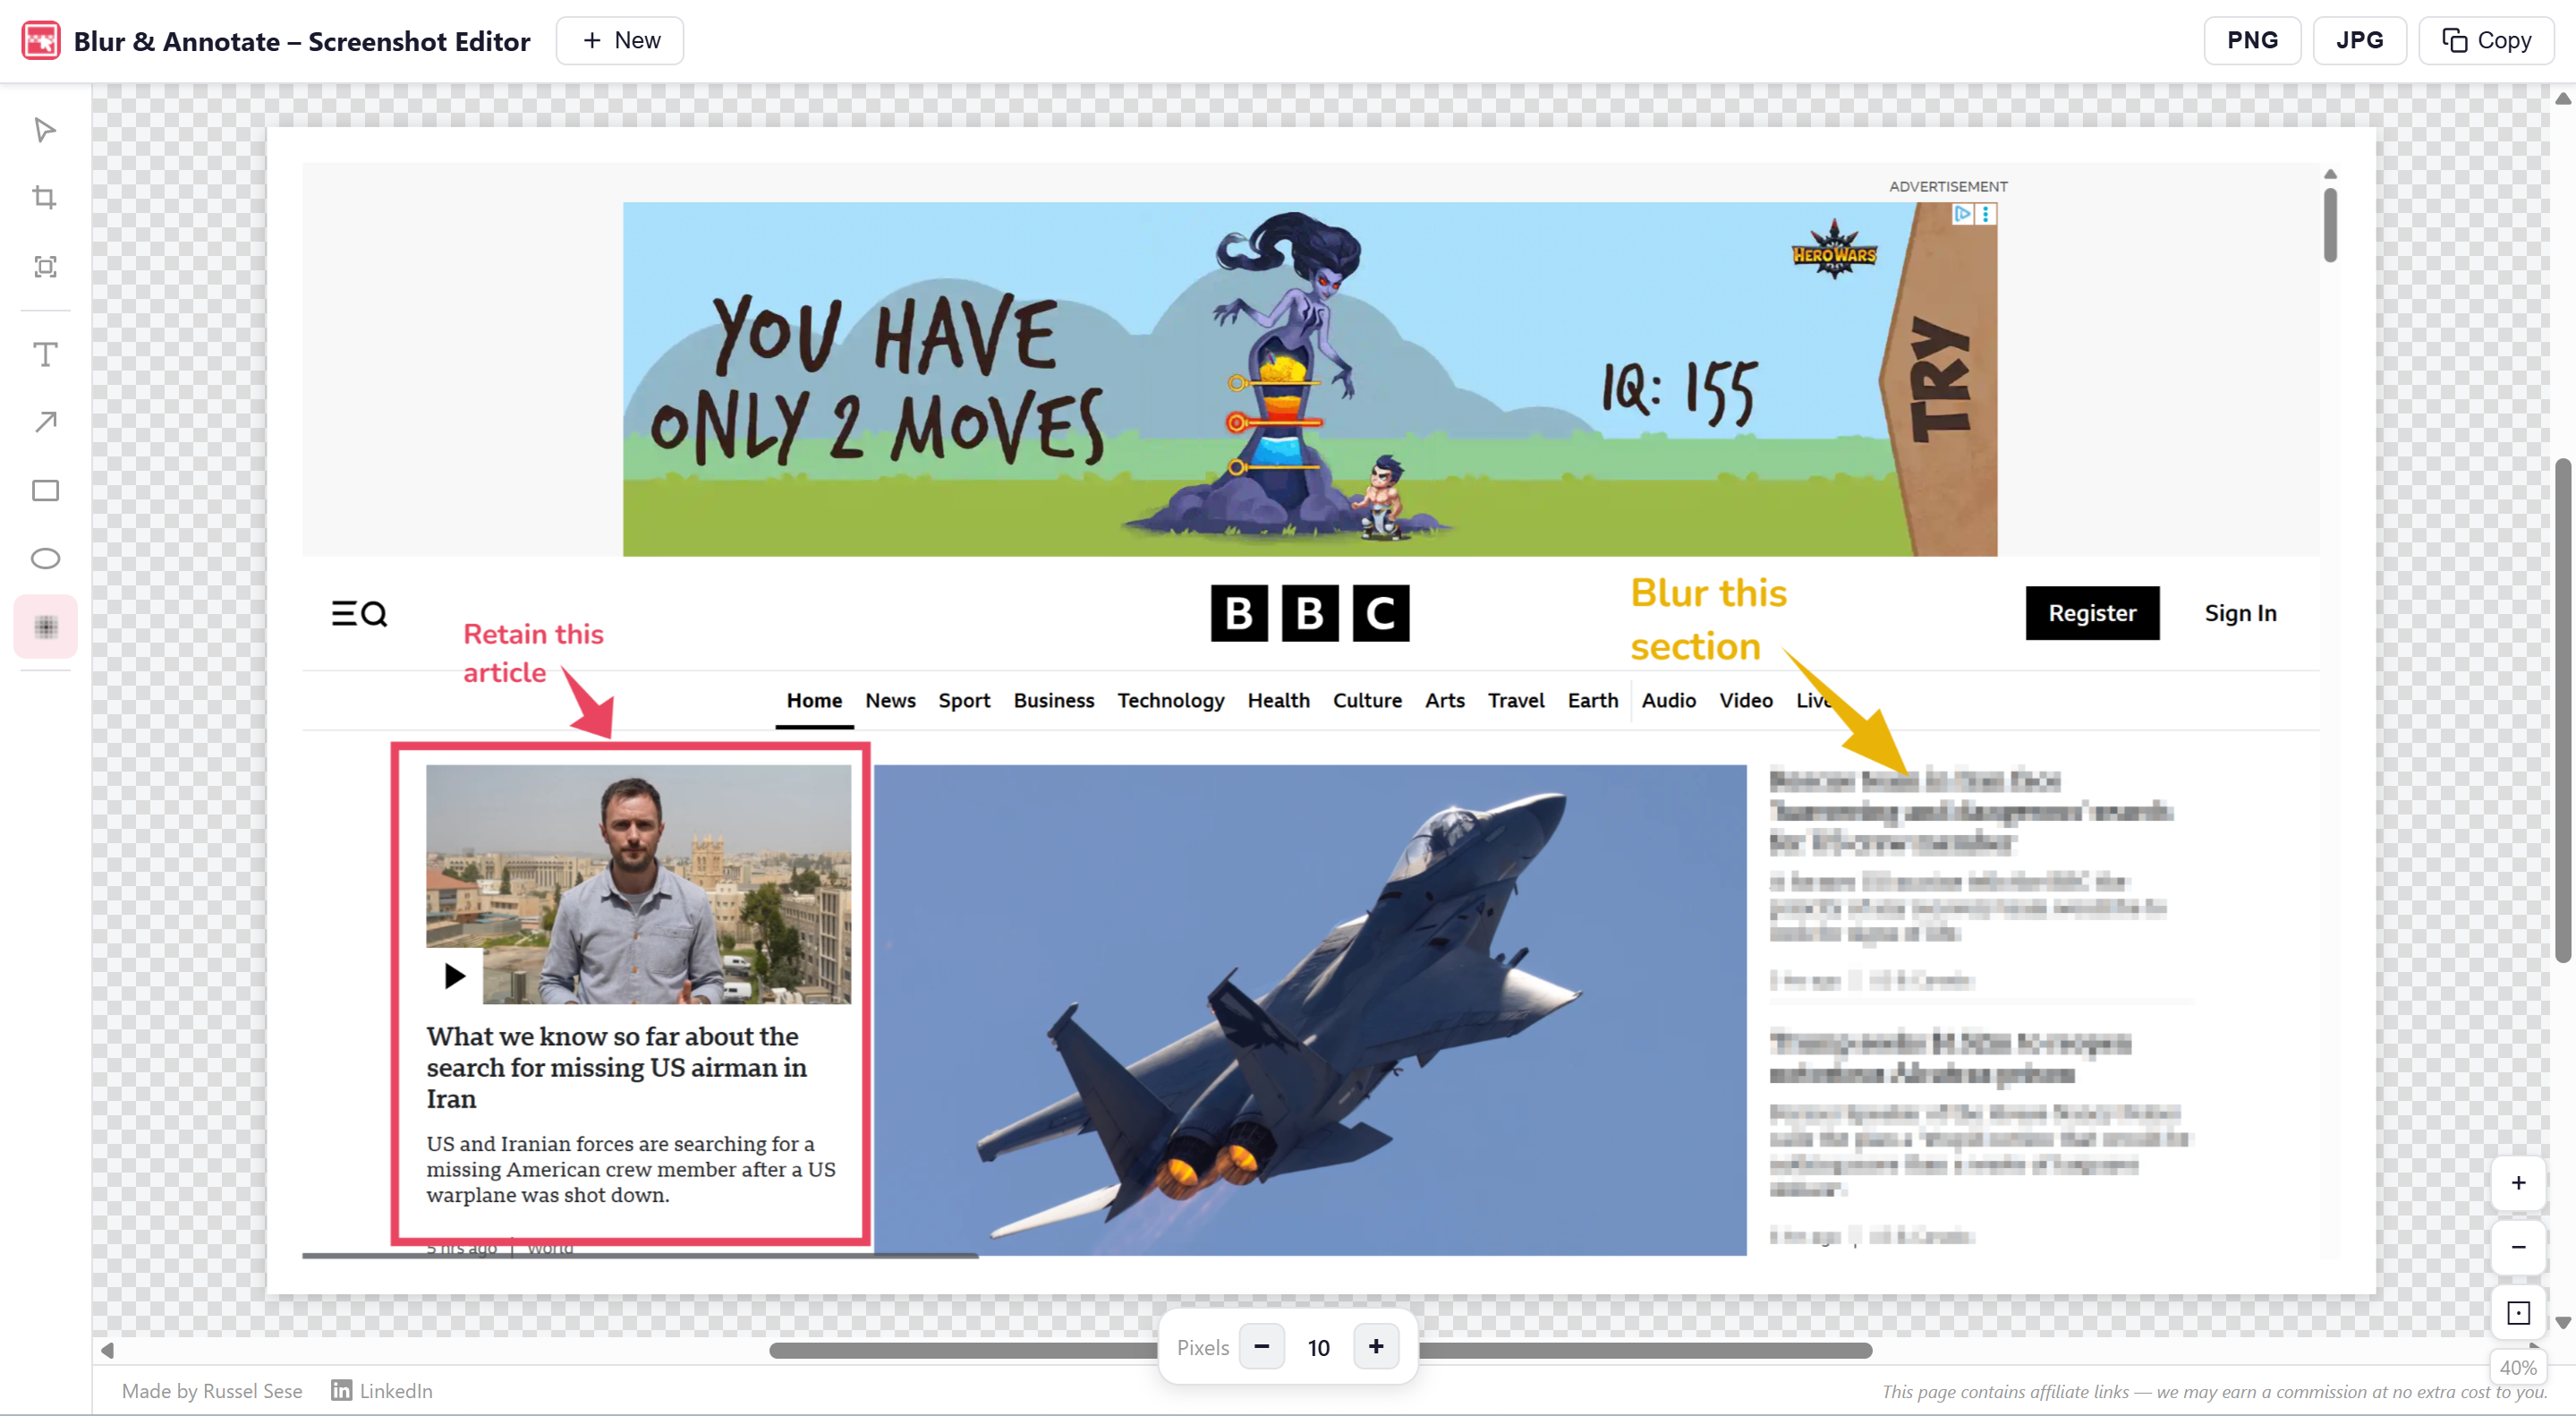Image resolution: width=2576 pixels, height=1416 pixels.
Task: Copy the screenshot to clipboard
Action: coord(2486,40)
